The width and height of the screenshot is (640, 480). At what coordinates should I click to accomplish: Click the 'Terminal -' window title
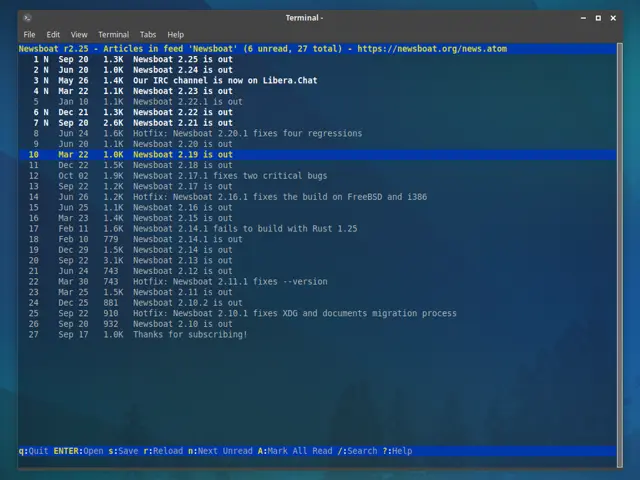point(304,18)
